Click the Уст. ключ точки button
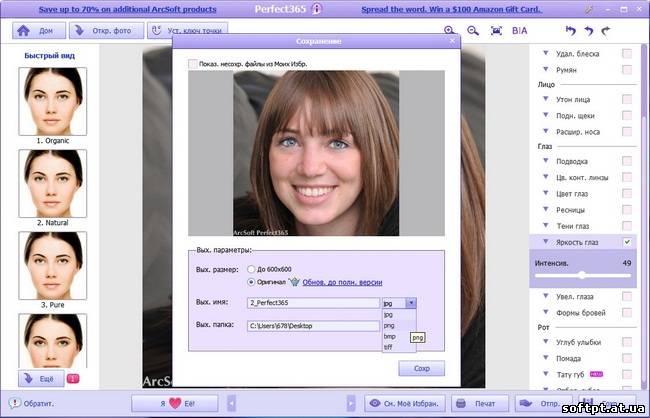The image size is (650, 418). pyautogui.click(x=187, y=31)
